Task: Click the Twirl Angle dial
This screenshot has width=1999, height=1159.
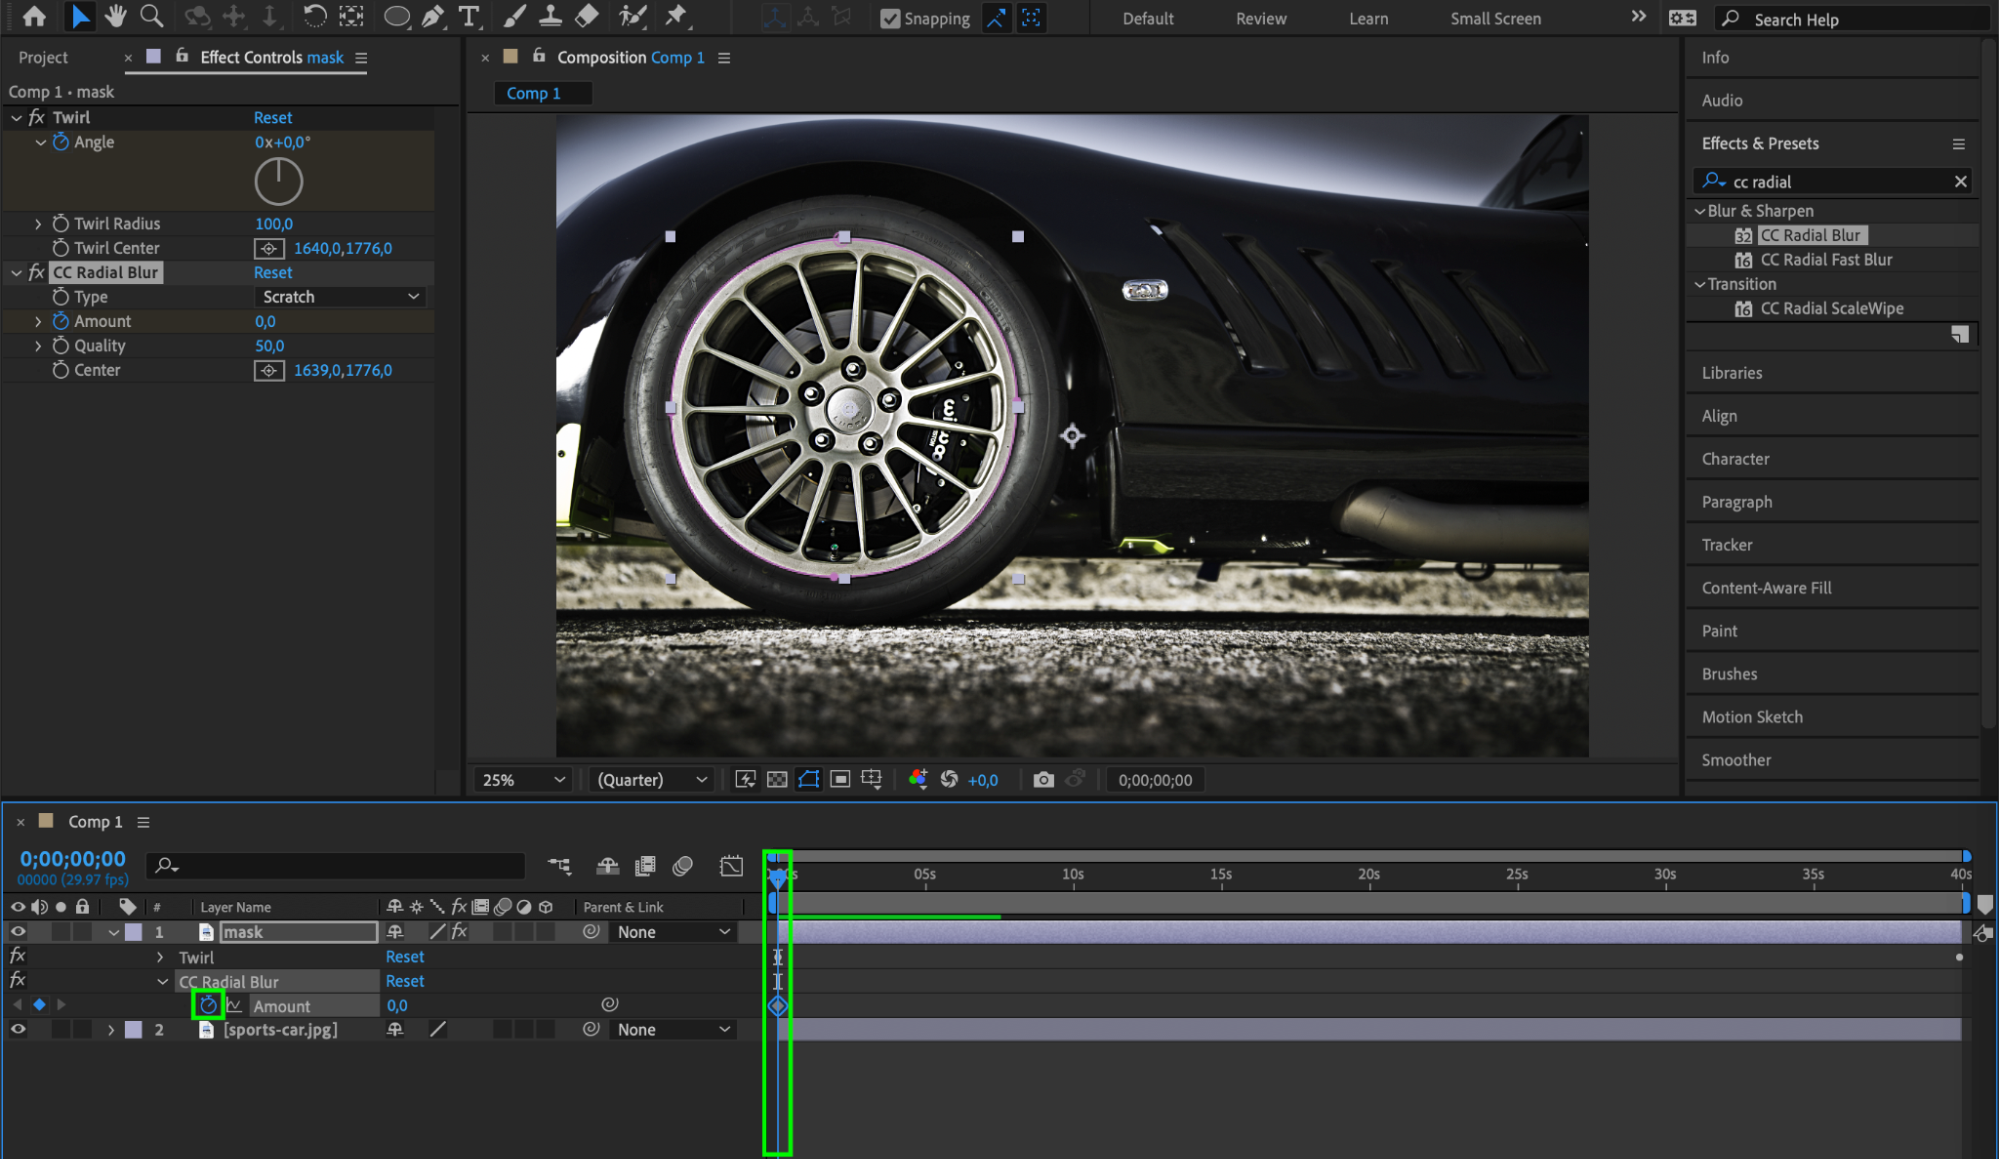Action: pos(278,182)
